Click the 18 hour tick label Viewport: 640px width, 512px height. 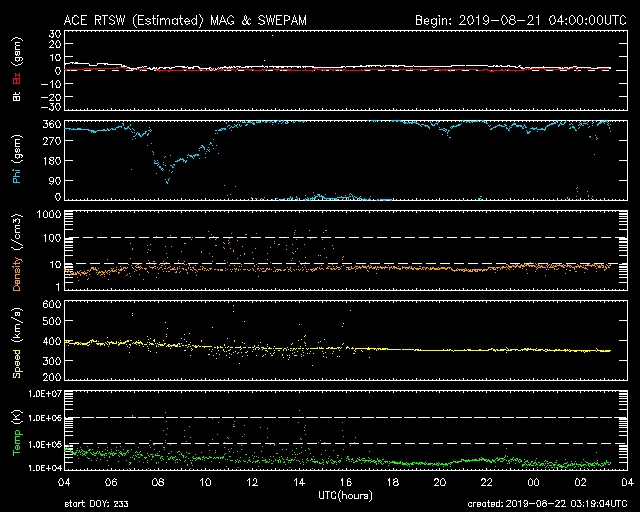coord(393,482)
